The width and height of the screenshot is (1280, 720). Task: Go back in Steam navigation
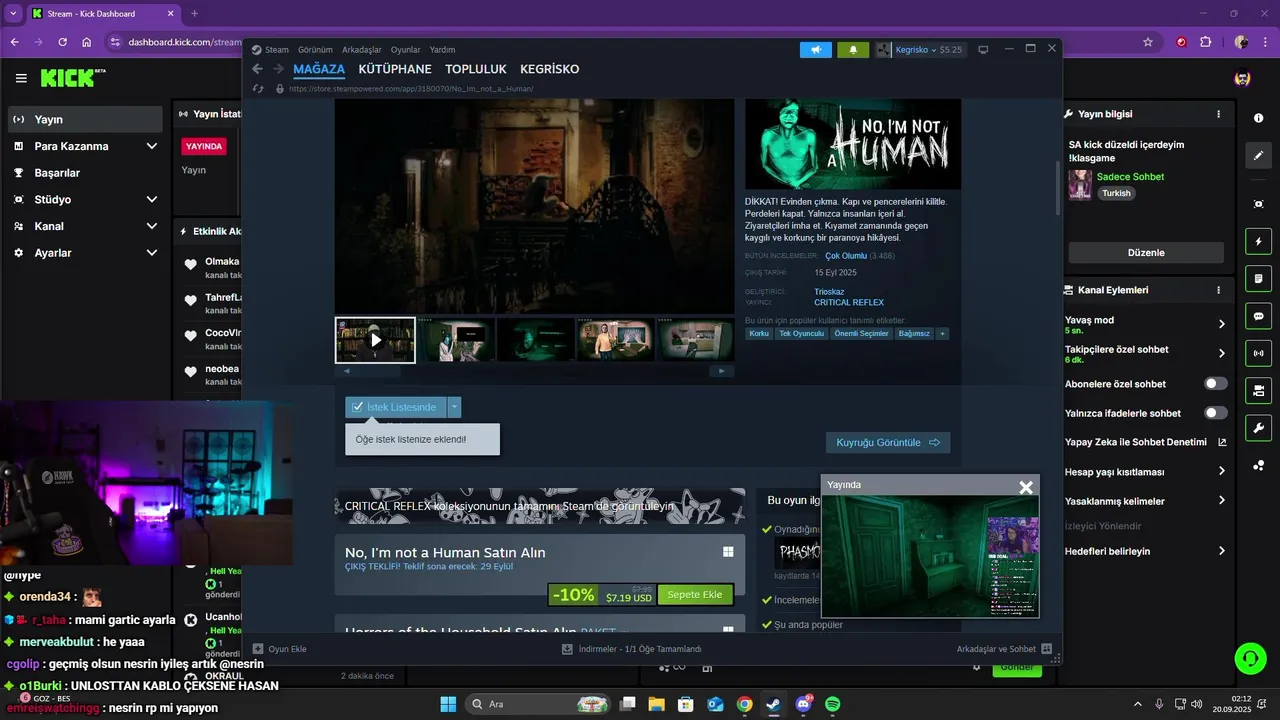[257, 69]
